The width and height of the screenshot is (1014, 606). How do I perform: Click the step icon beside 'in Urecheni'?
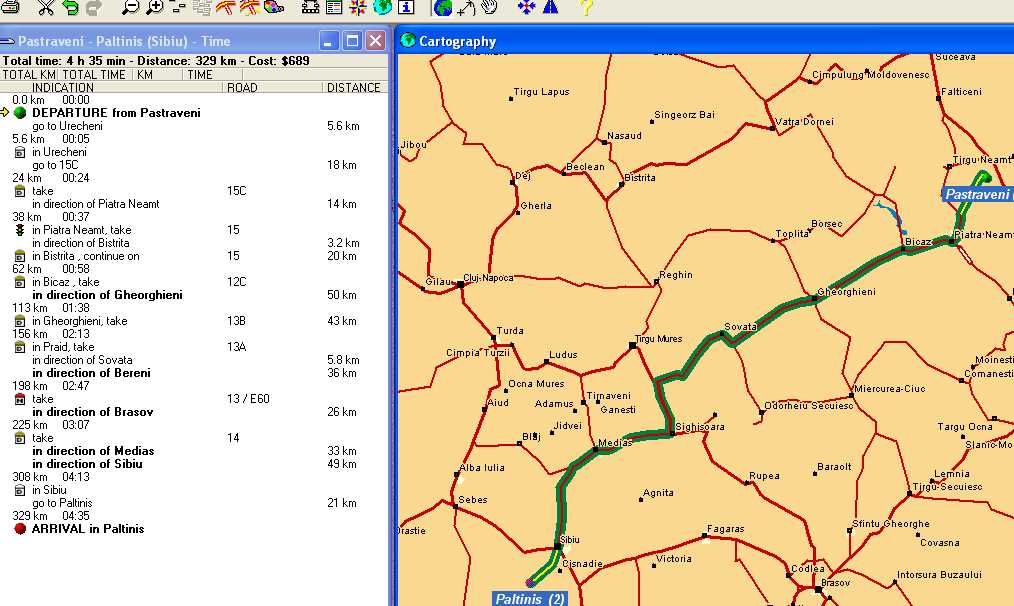tap(20, 152)
